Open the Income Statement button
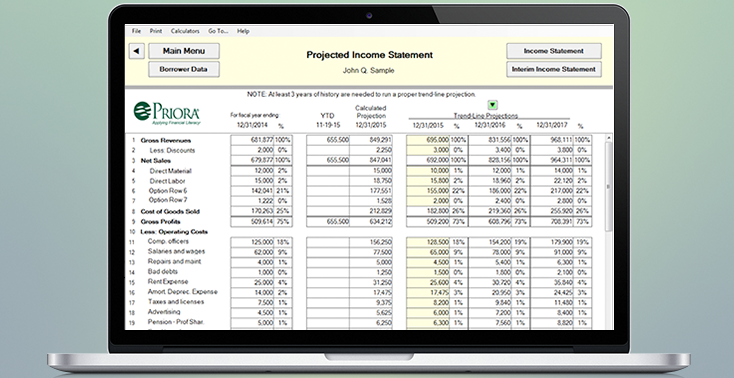This screenshot has width=734, height=378. (x=554, y=51)
